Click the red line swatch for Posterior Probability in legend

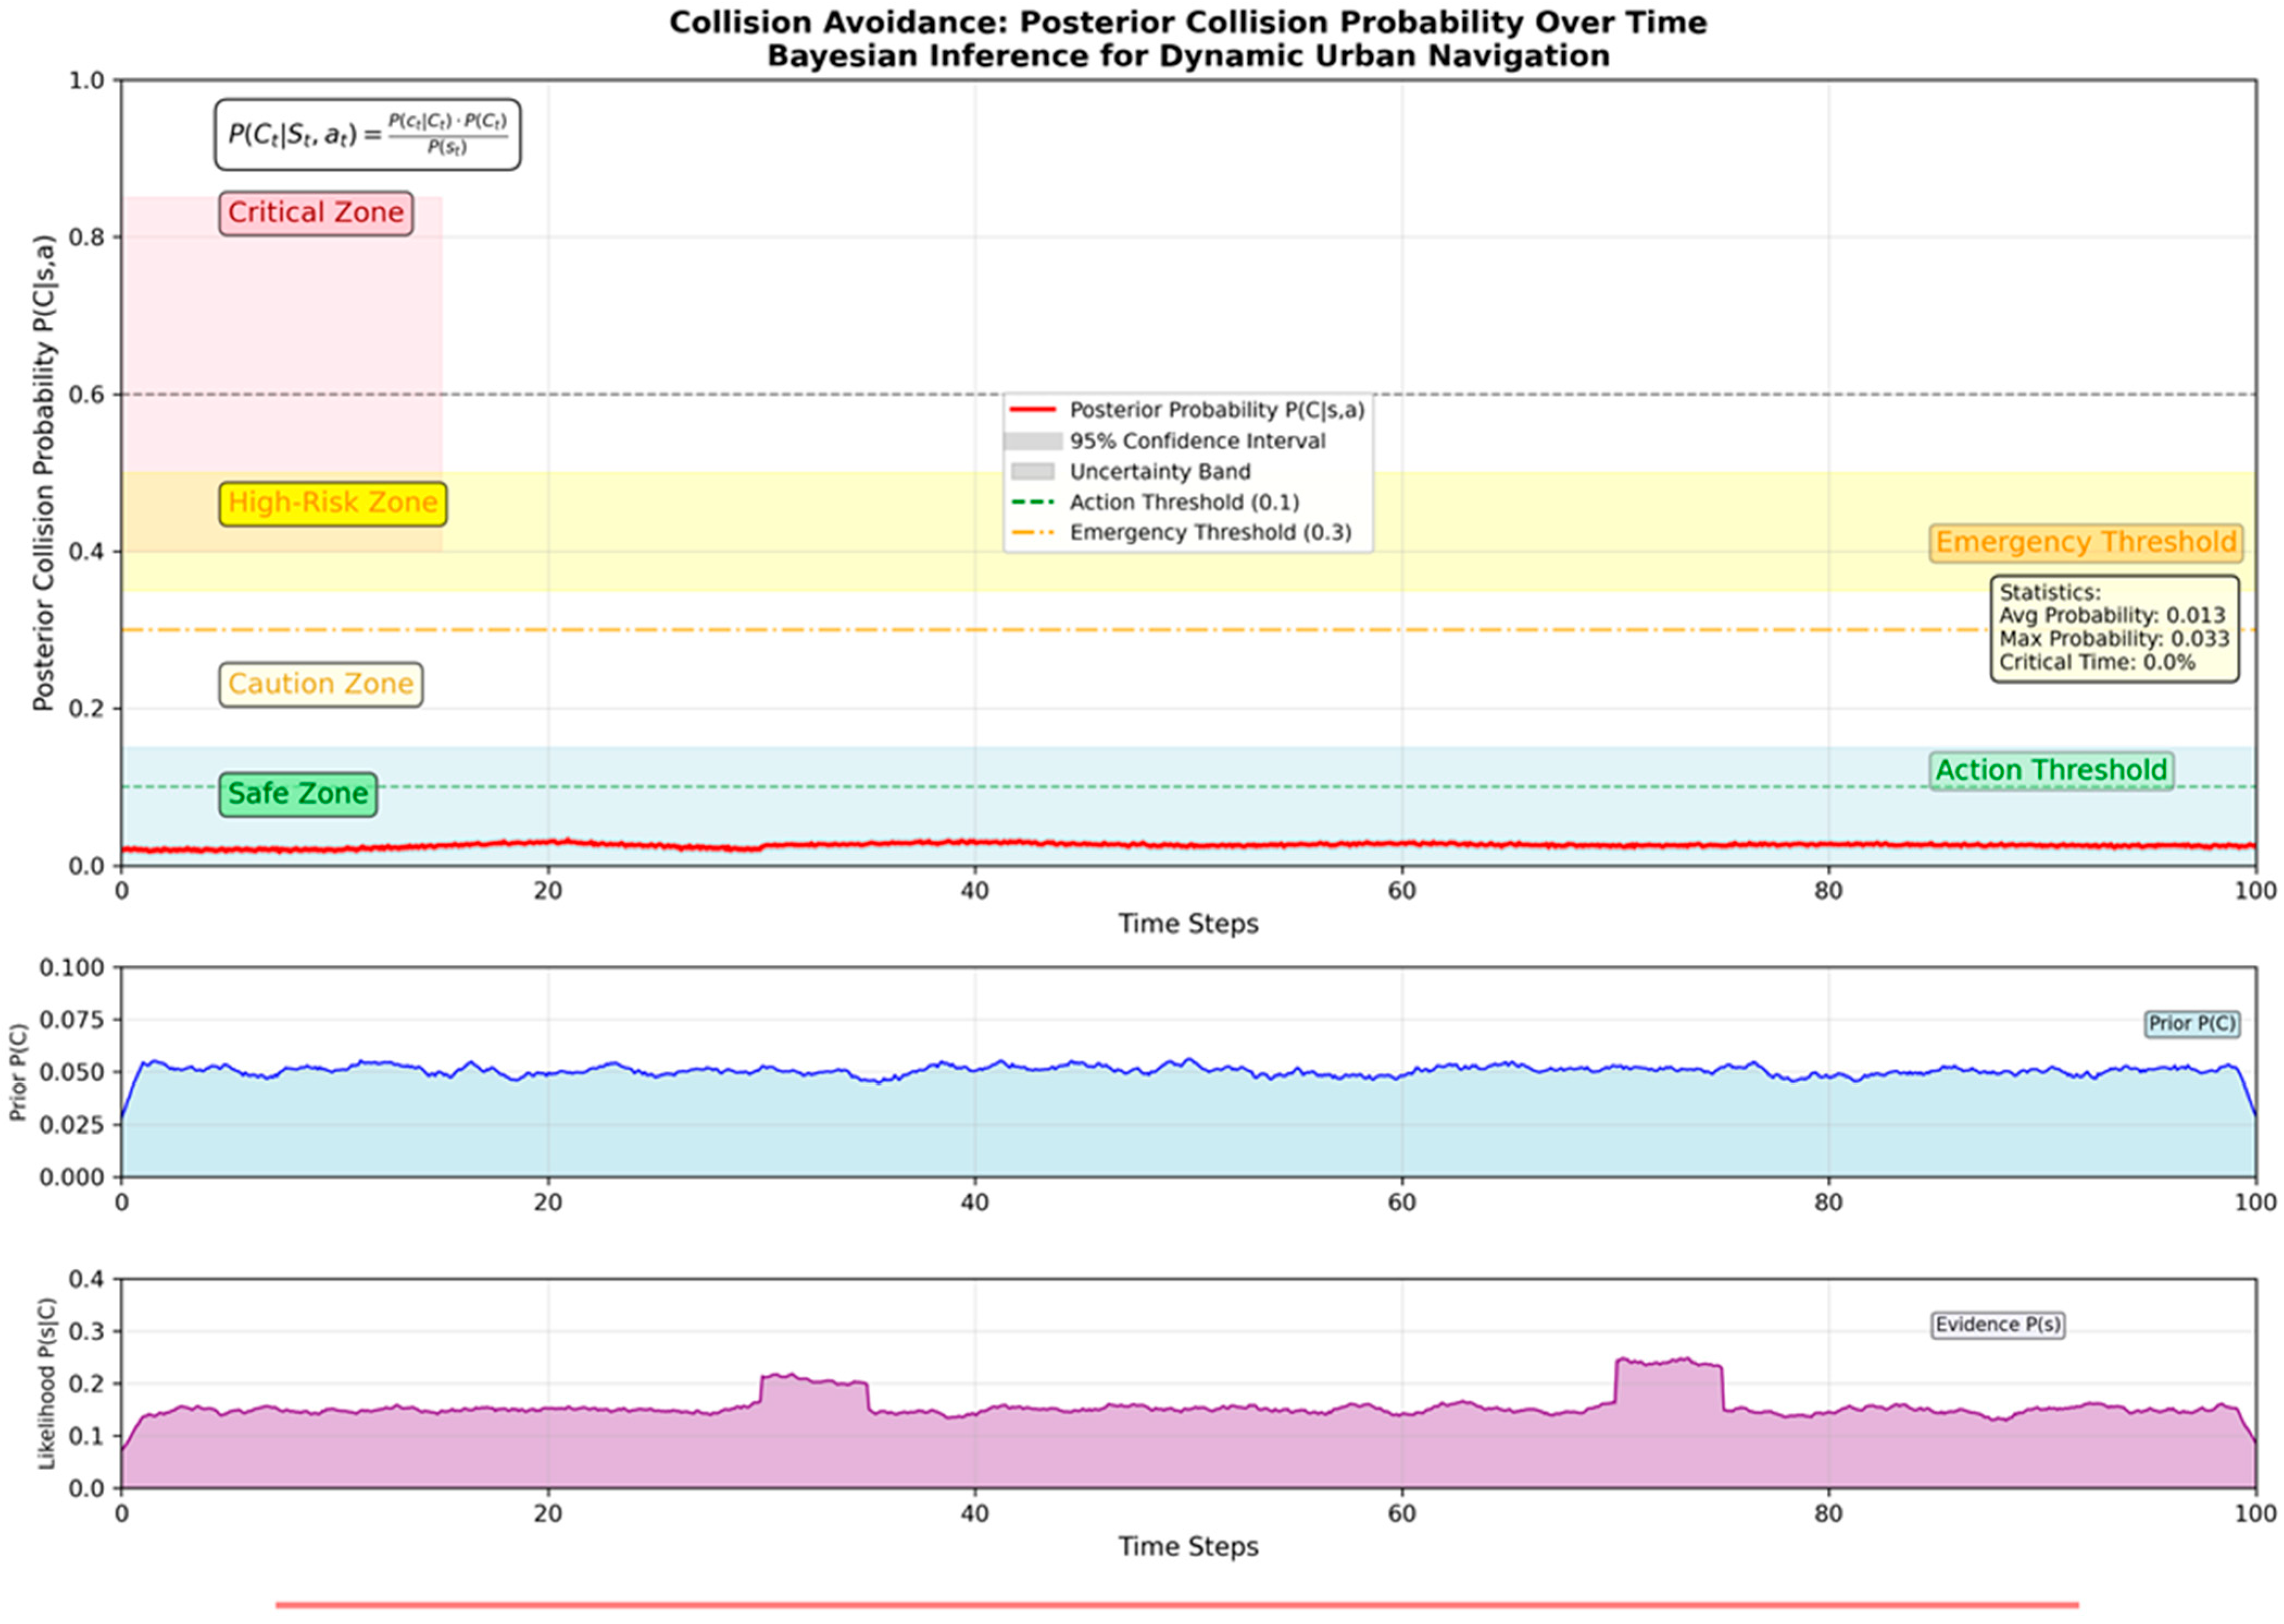point(1032,410)
